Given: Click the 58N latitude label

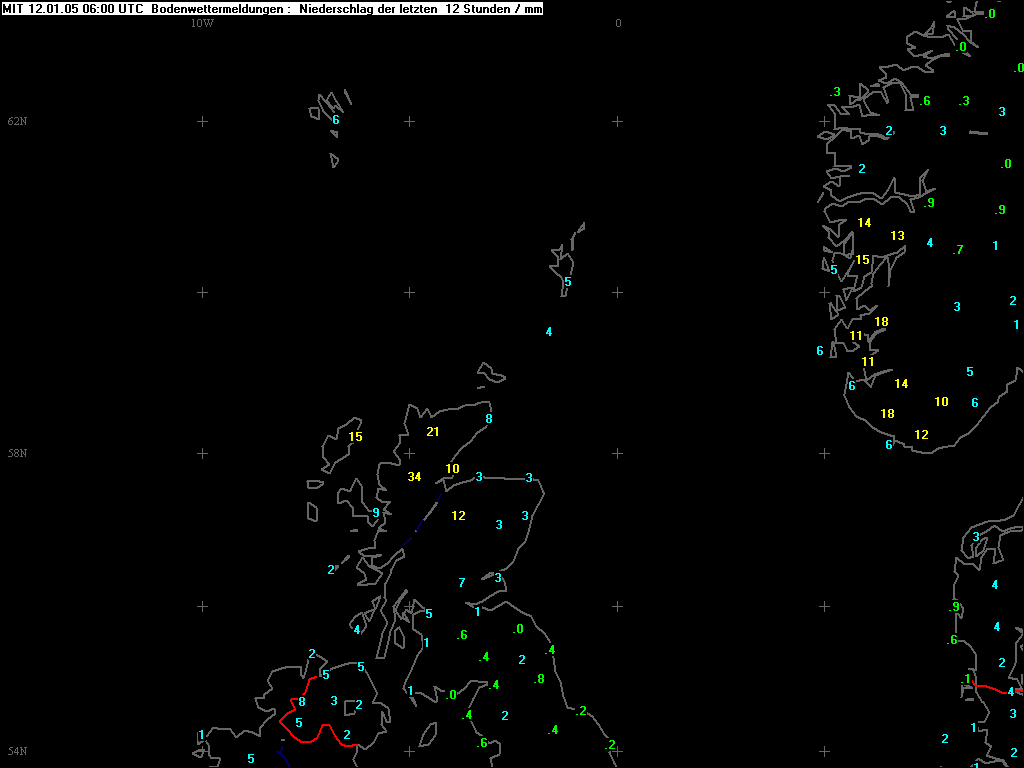Looking at the screenshot, I should (18, 453).
